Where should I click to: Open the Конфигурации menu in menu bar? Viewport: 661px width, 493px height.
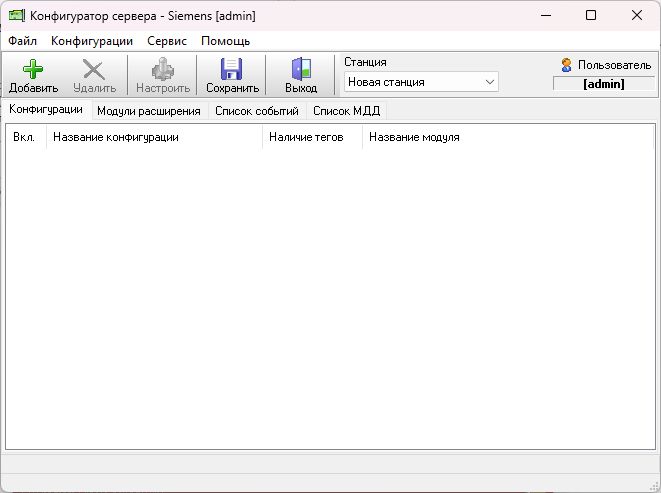(92, 41)
